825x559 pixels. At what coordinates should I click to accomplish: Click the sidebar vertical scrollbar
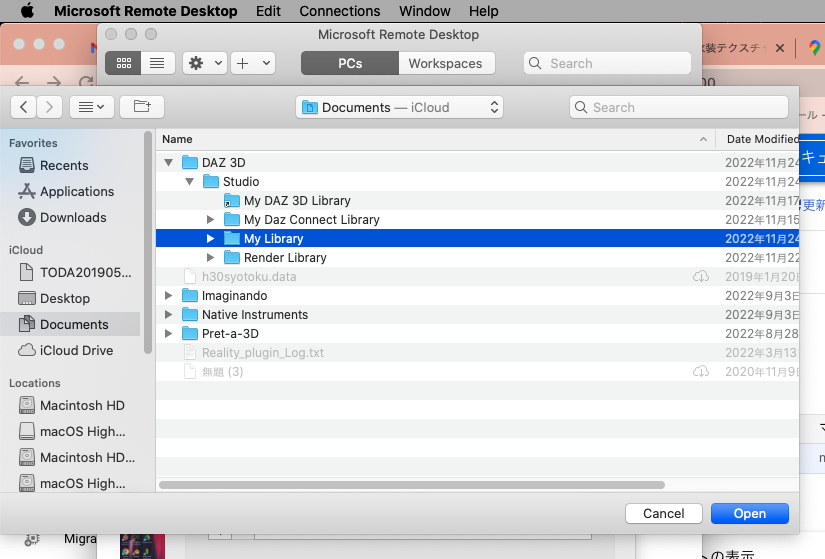pyautogui.click(x=148, y=243)
